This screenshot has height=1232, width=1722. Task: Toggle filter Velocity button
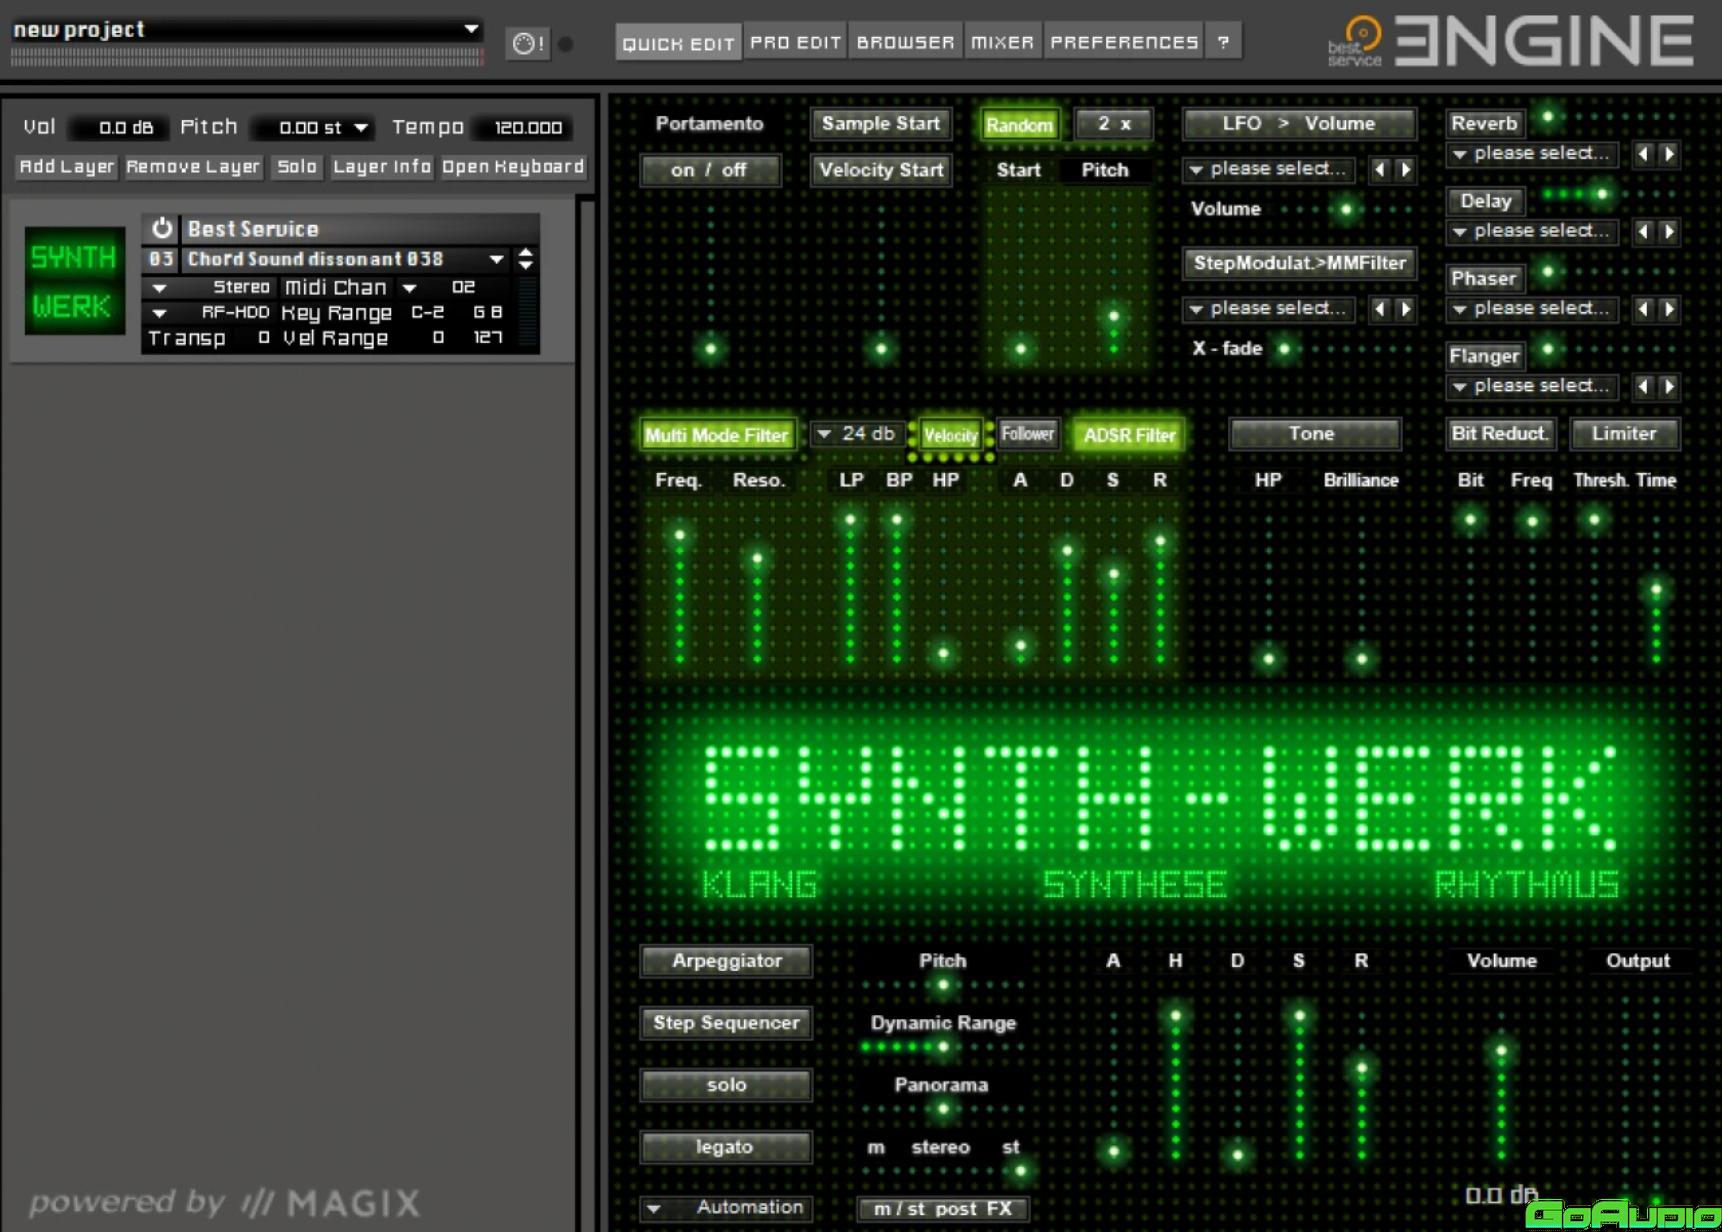click(x=950, y=435)
